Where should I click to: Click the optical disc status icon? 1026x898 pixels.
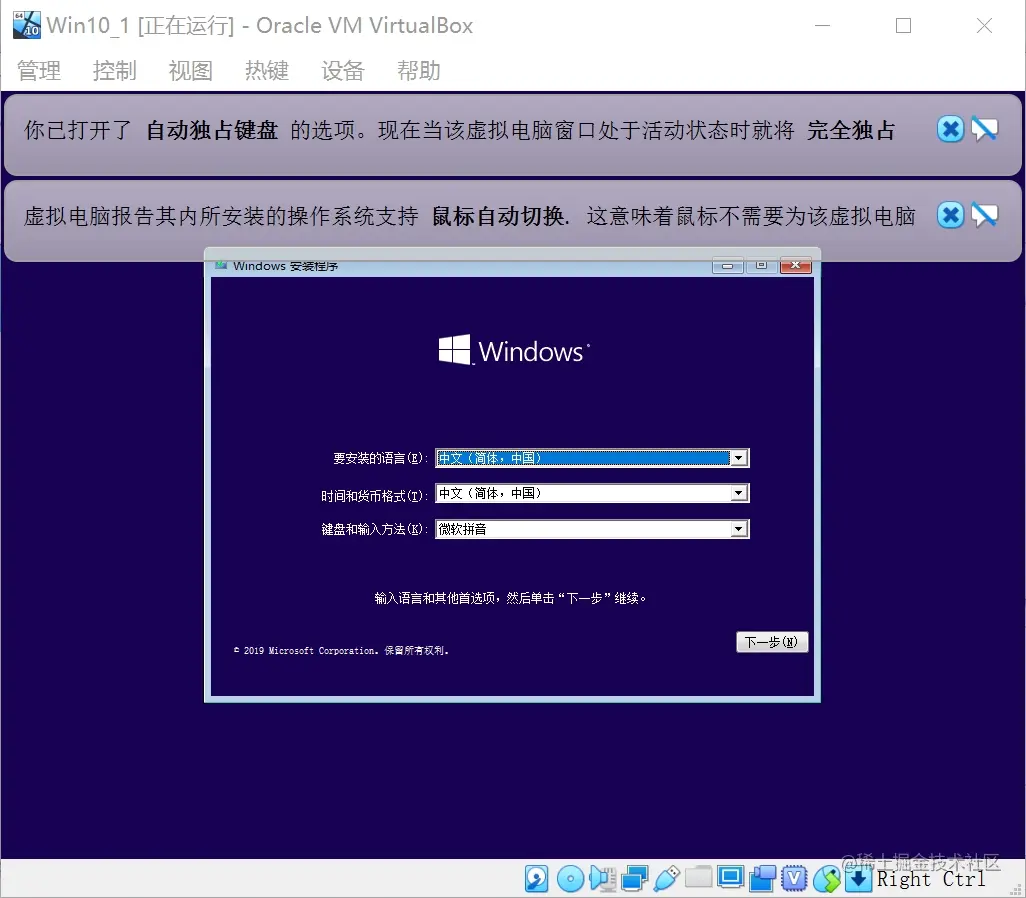(571, 879)
